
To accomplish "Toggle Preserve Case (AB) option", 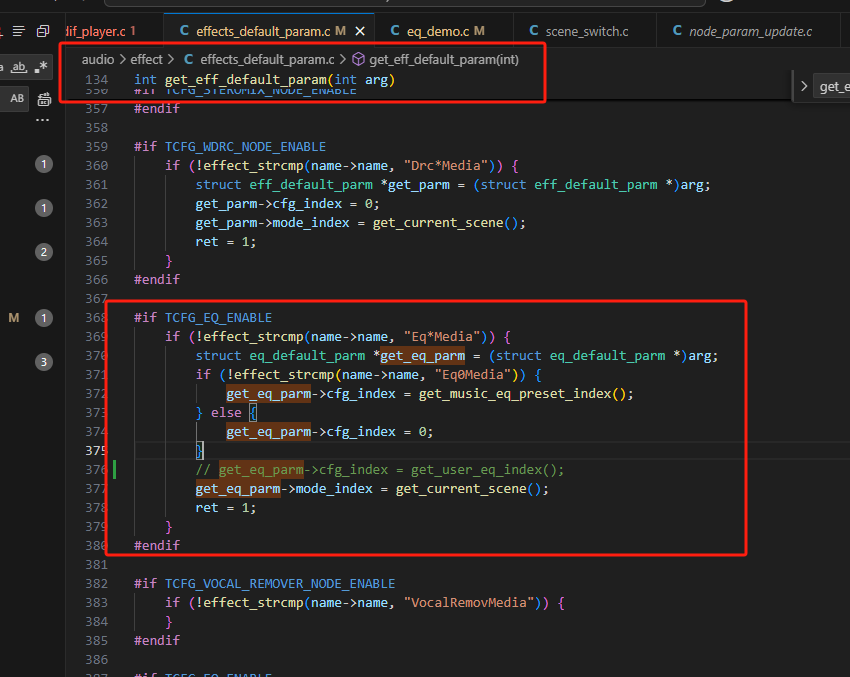I will point(17,99).
